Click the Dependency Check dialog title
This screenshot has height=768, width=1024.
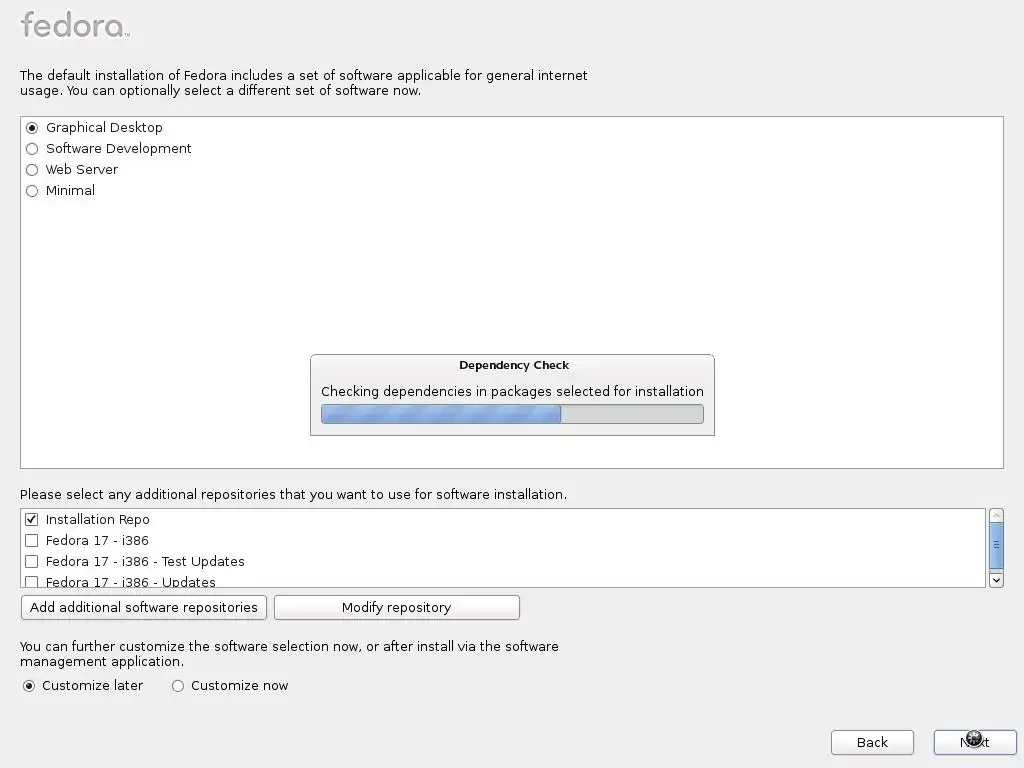[x=514, y=365]
